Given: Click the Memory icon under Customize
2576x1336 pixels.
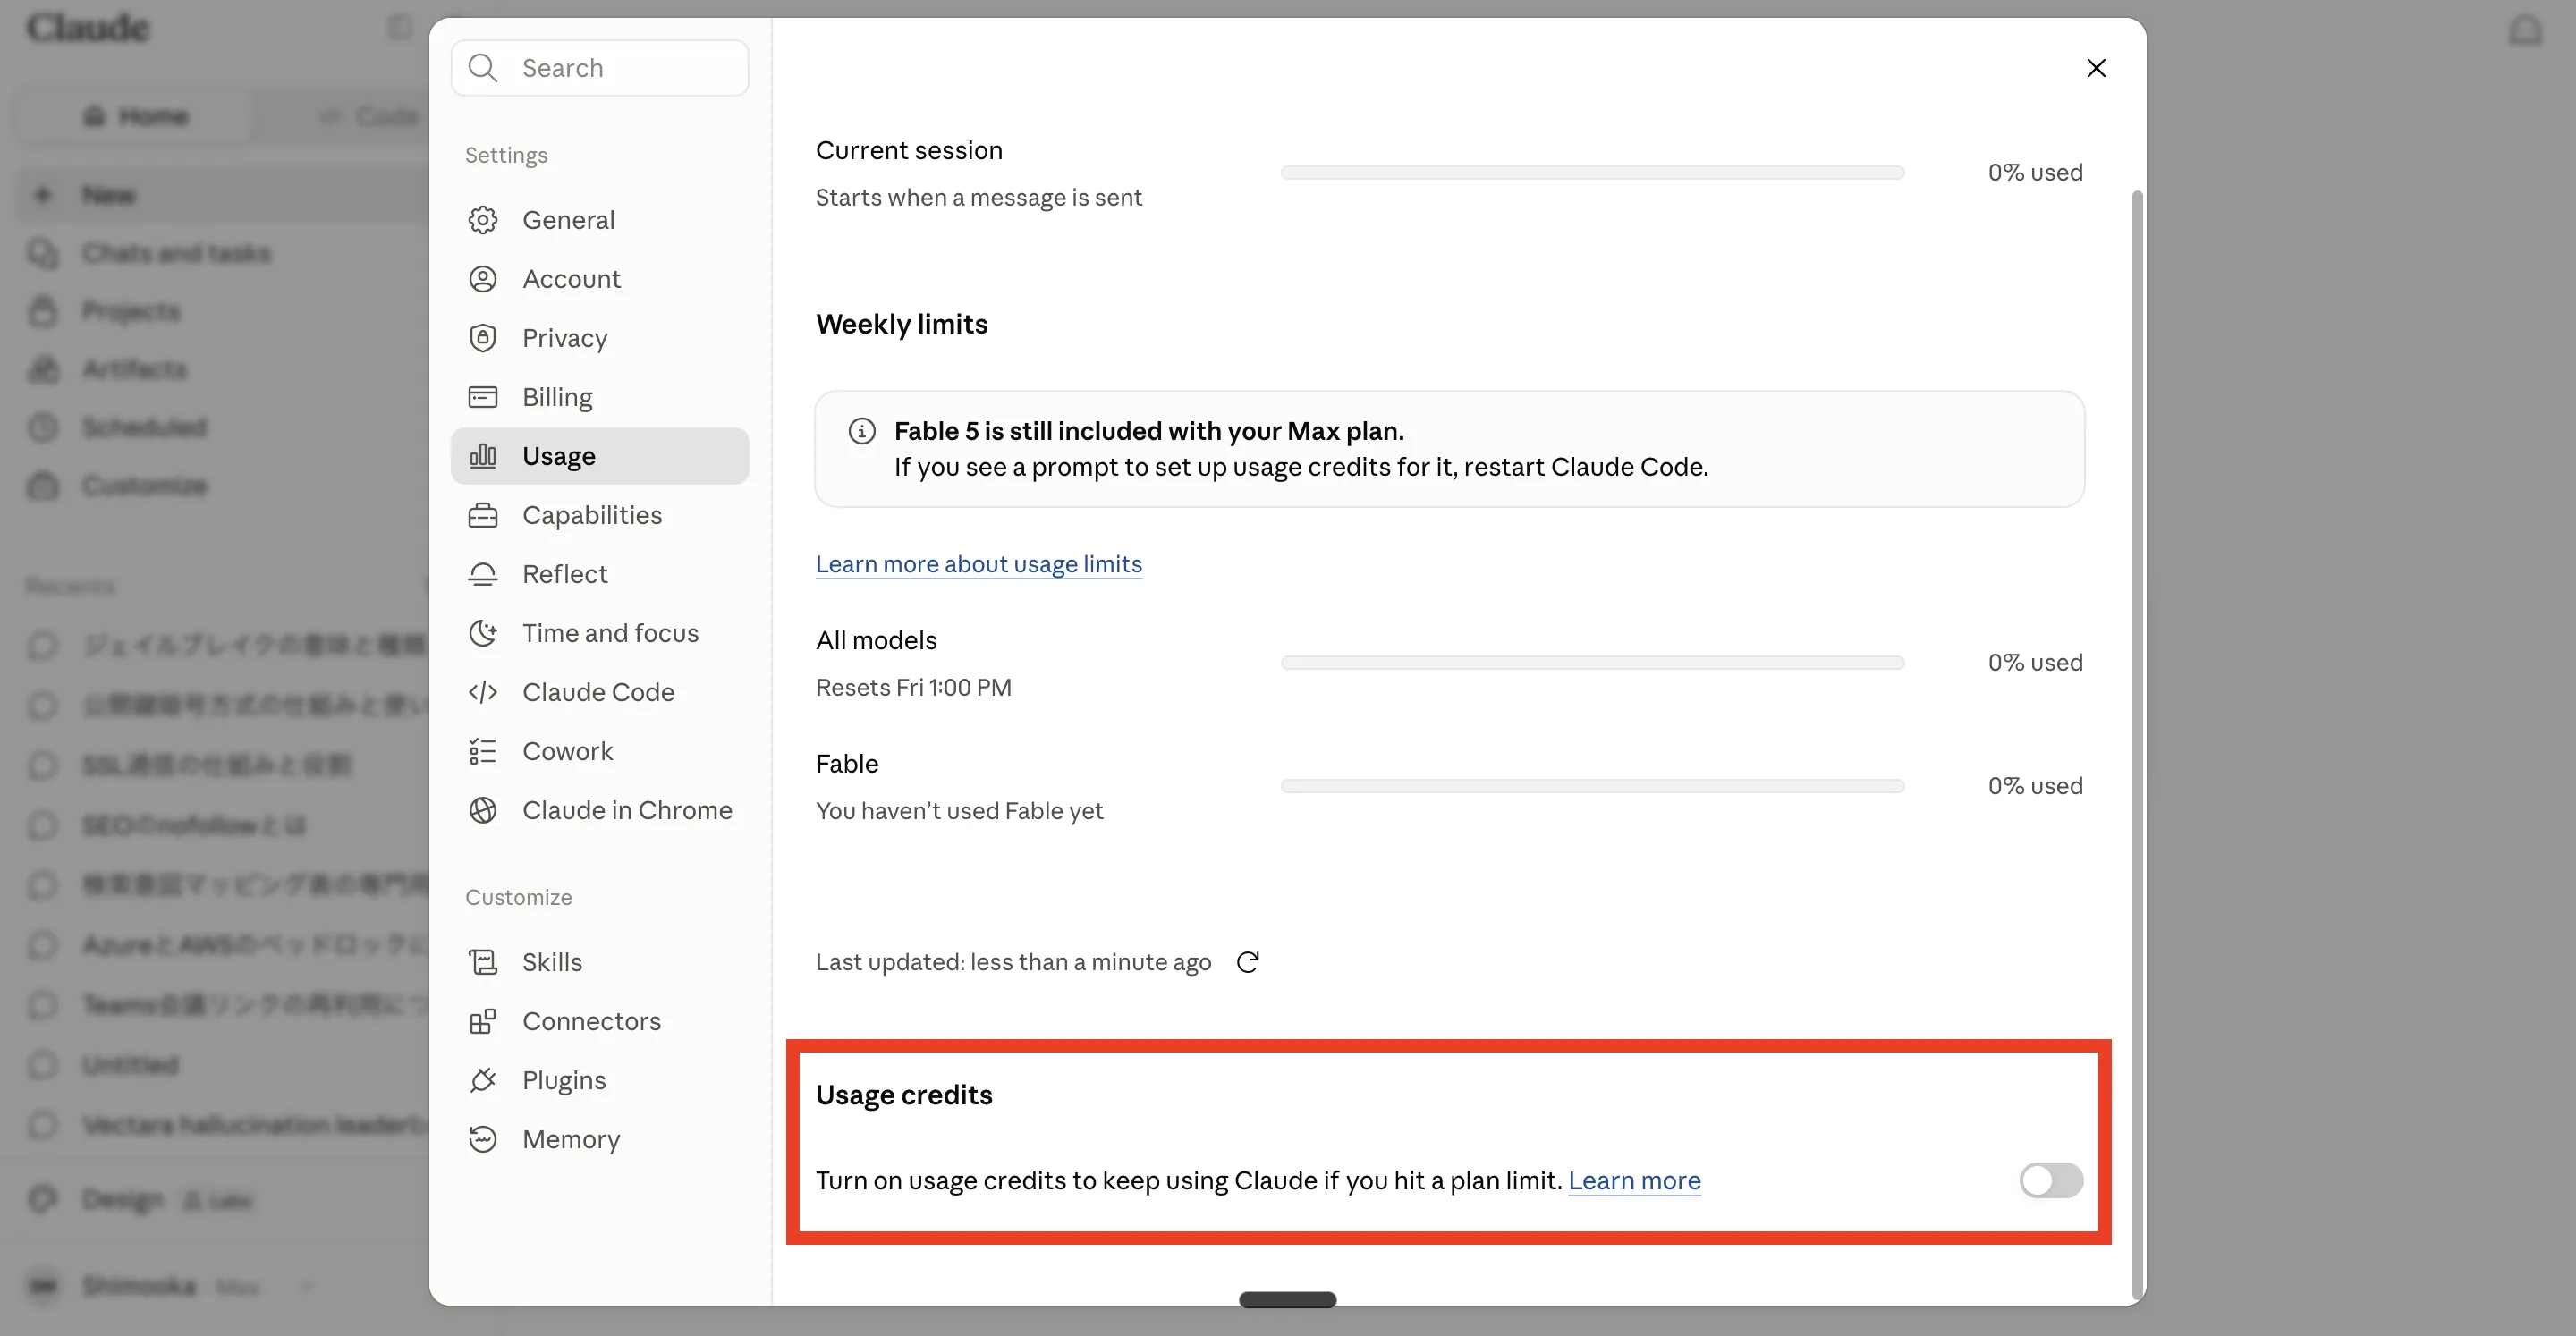Looking at the screenshot, I should [x=483, y=1139].
